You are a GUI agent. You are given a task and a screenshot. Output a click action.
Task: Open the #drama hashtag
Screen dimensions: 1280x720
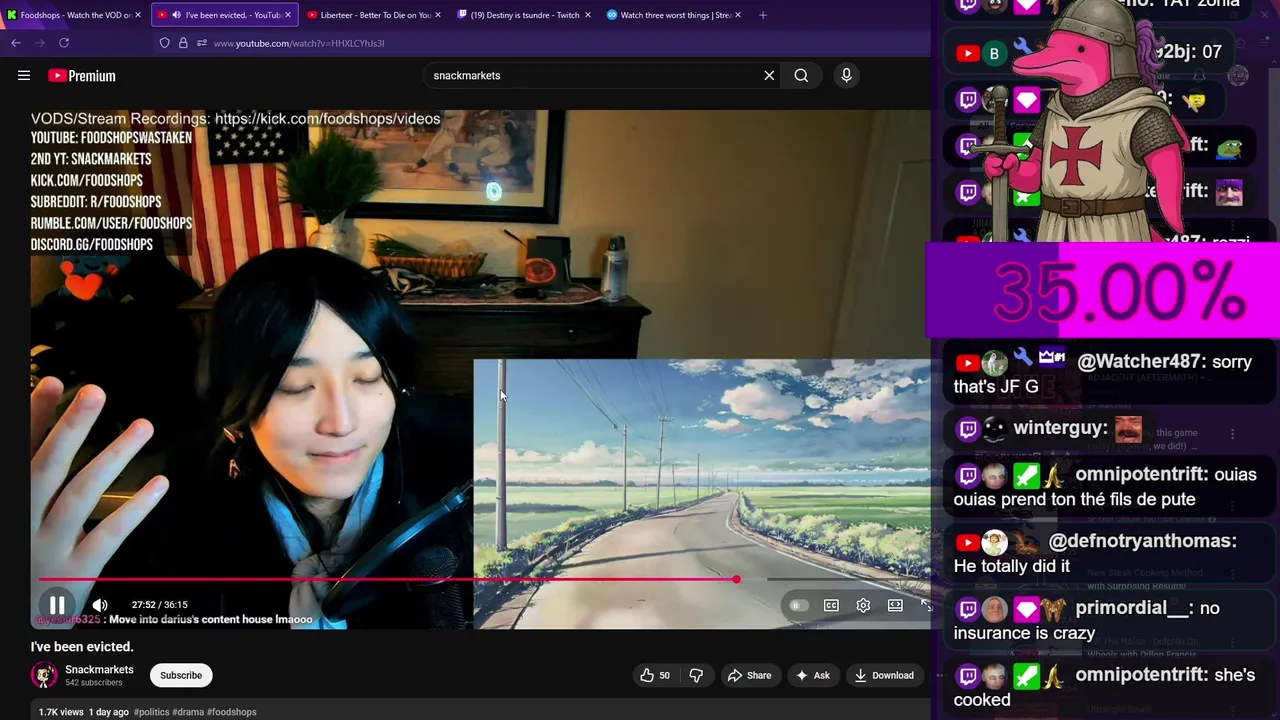pyautogui.click(x=188, y=712)
